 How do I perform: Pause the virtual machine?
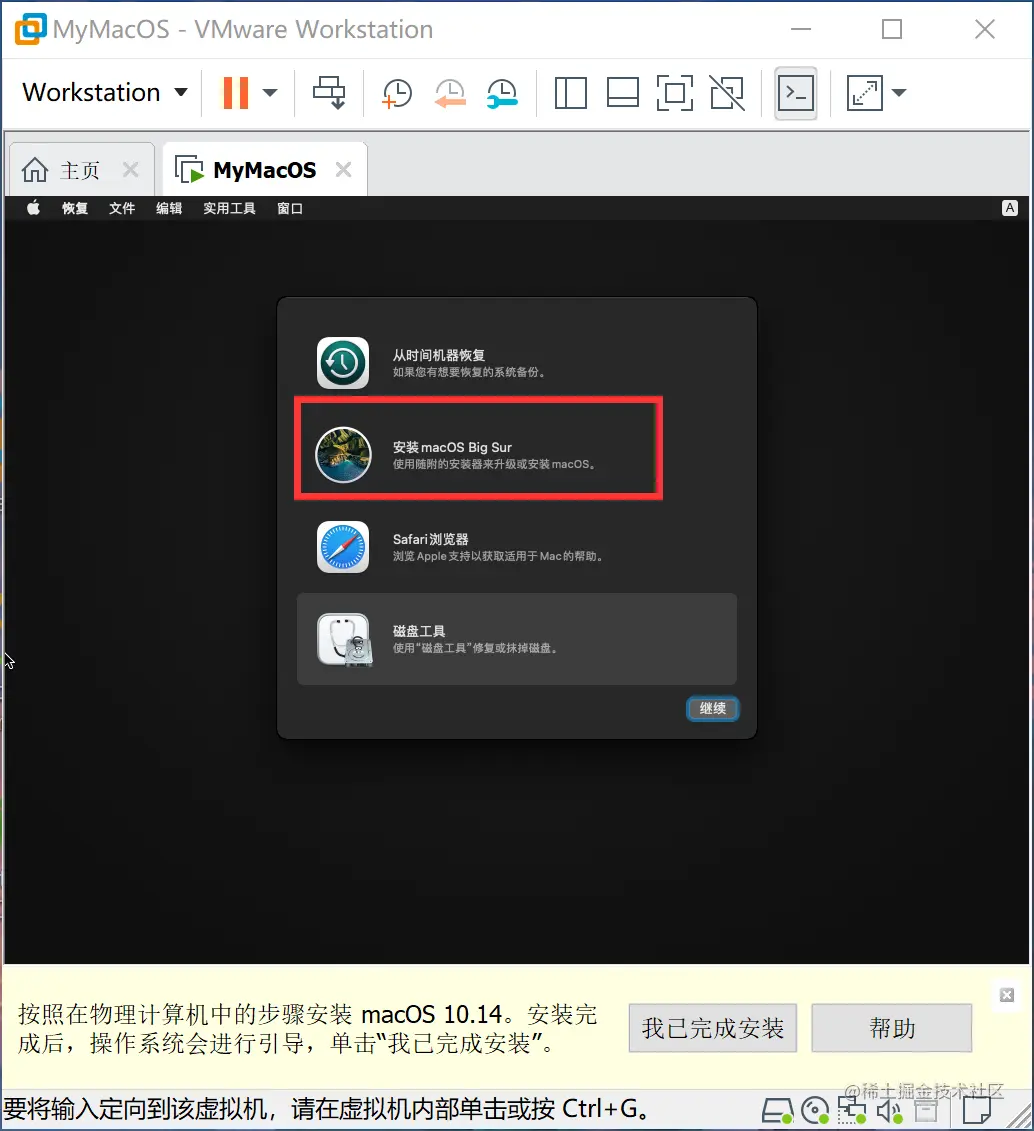(x=236, y=92)
